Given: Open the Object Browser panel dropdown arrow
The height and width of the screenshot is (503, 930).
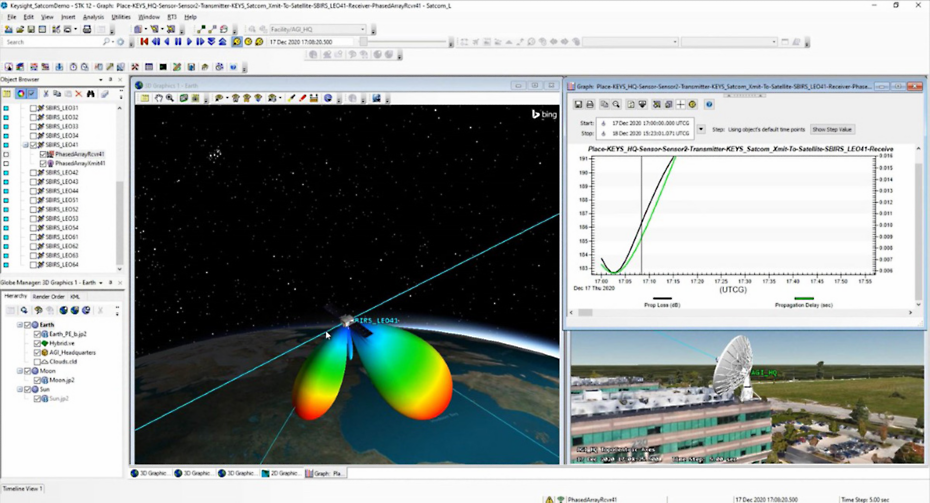Looking at the screenshot, I should (x=100, y=79).
